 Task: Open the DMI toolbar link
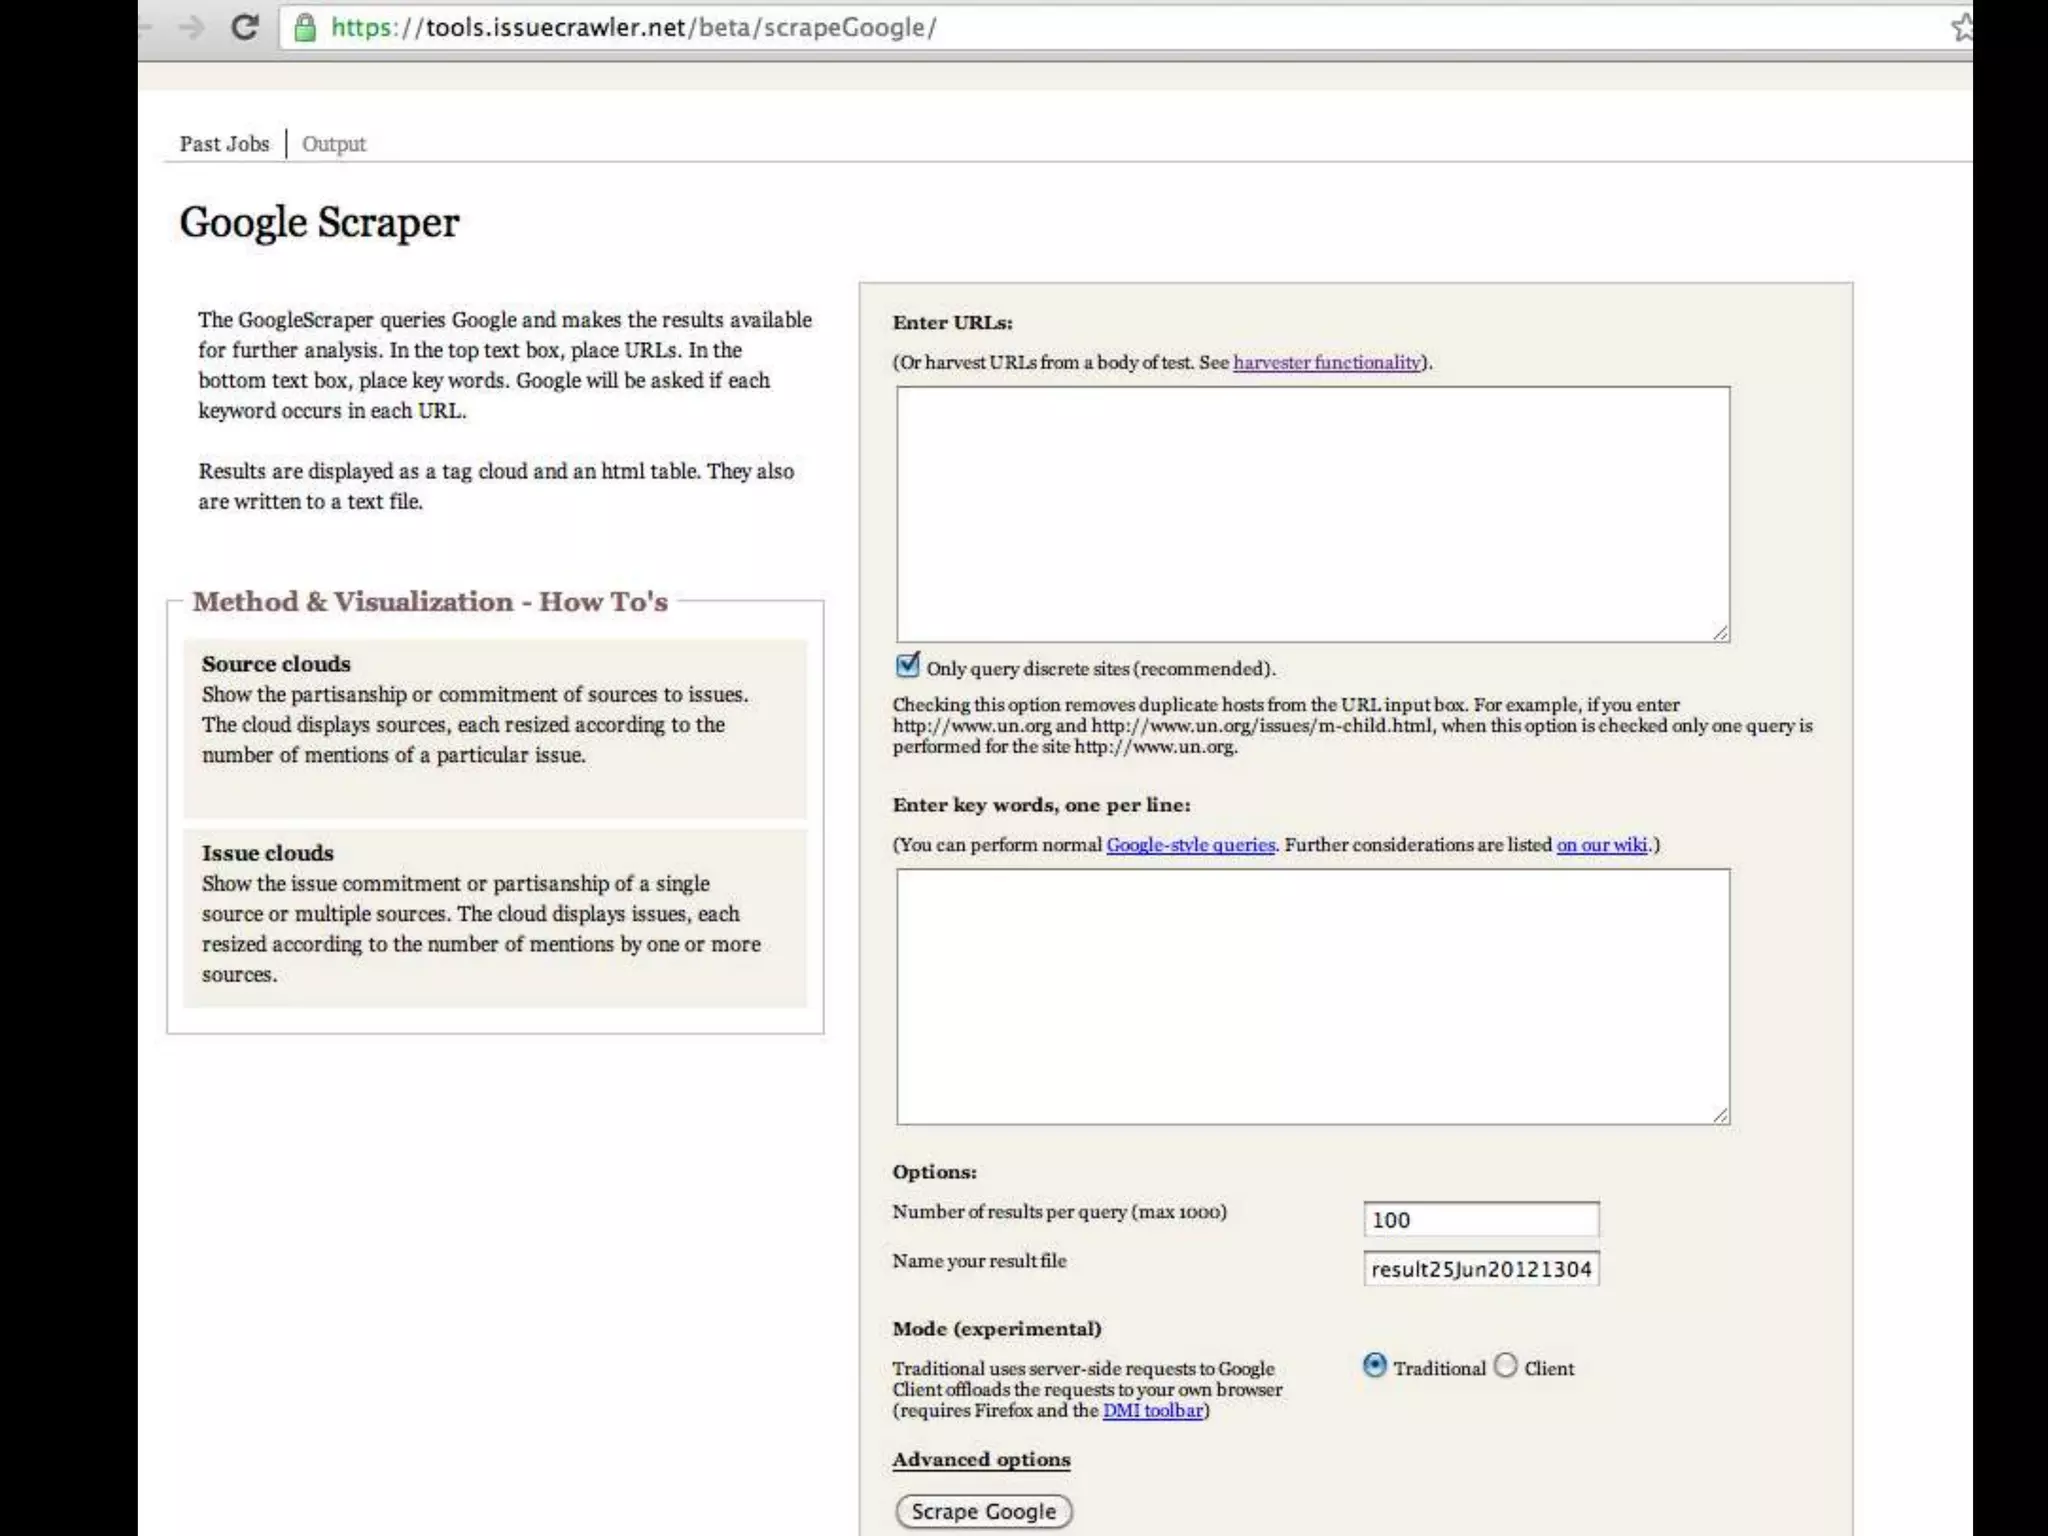[1153, 1410]
